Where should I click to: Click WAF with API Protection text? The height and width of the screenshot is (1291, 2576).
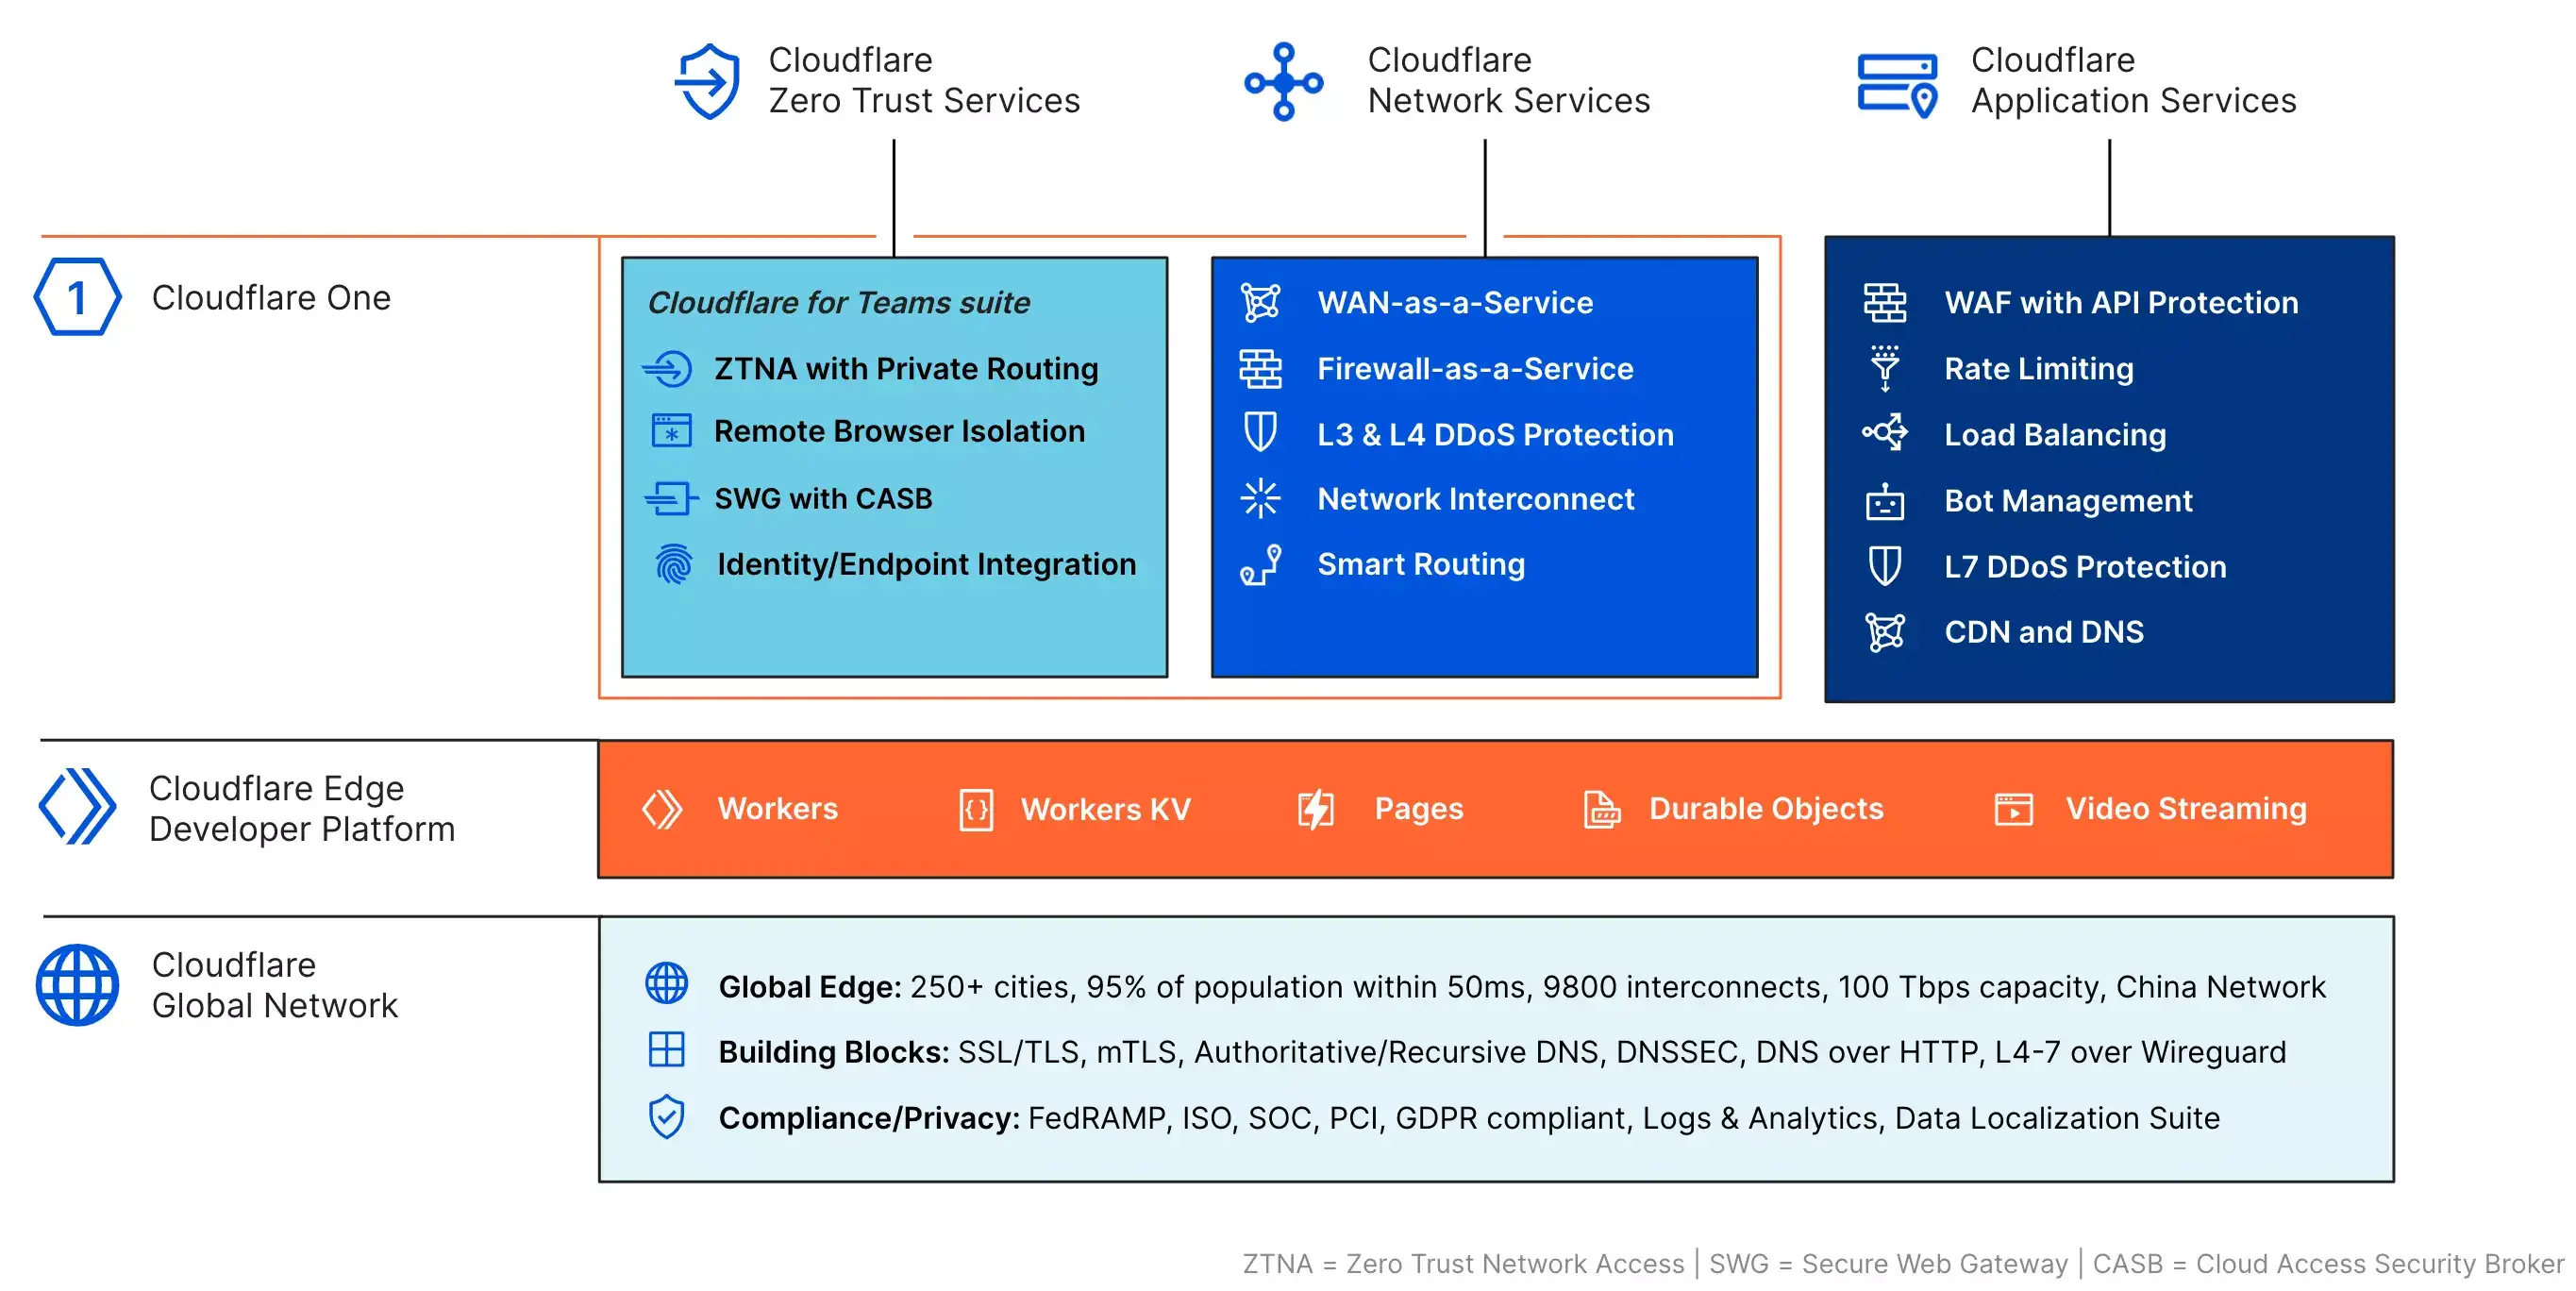(2121, 302)
